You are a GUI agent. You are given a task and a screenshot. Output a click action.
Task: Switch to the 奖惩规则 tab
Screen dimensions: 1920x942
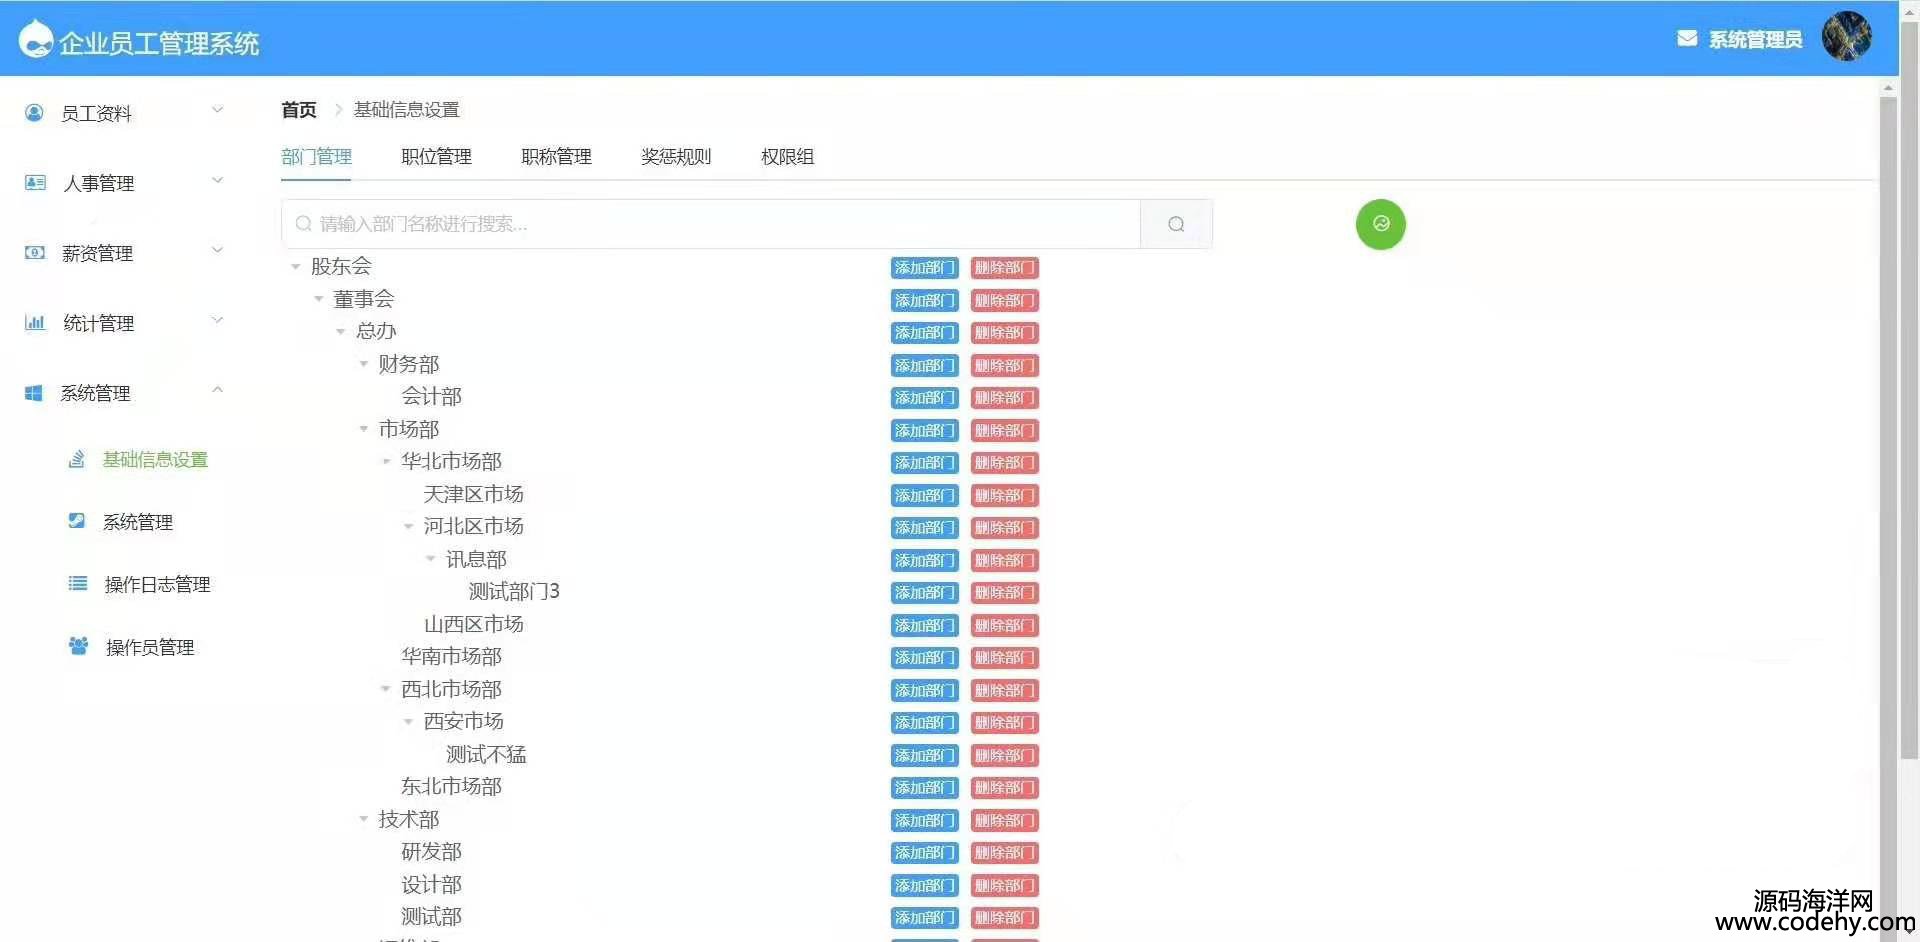[676, 157]
